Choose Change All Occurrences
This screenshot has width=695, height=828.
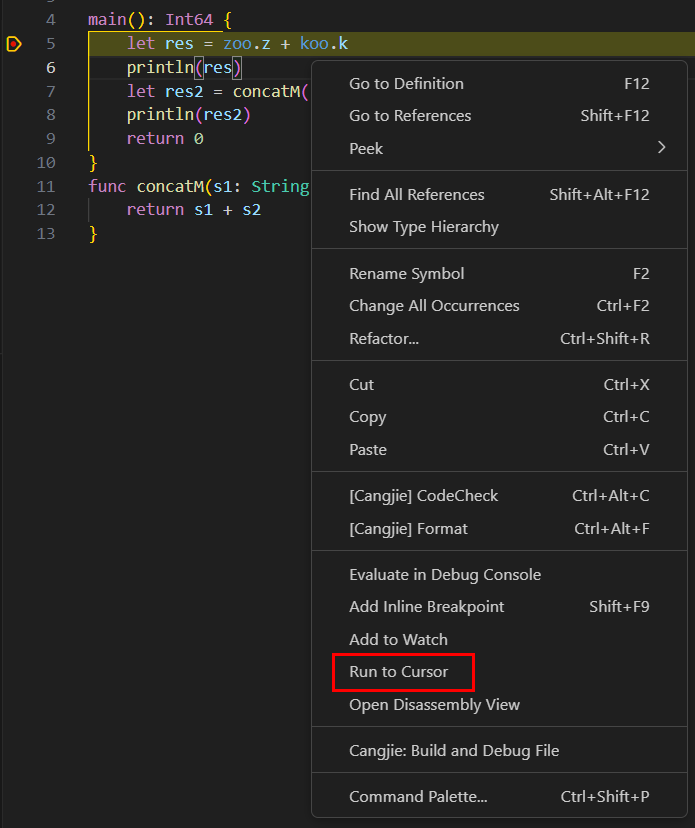(434, 306)
